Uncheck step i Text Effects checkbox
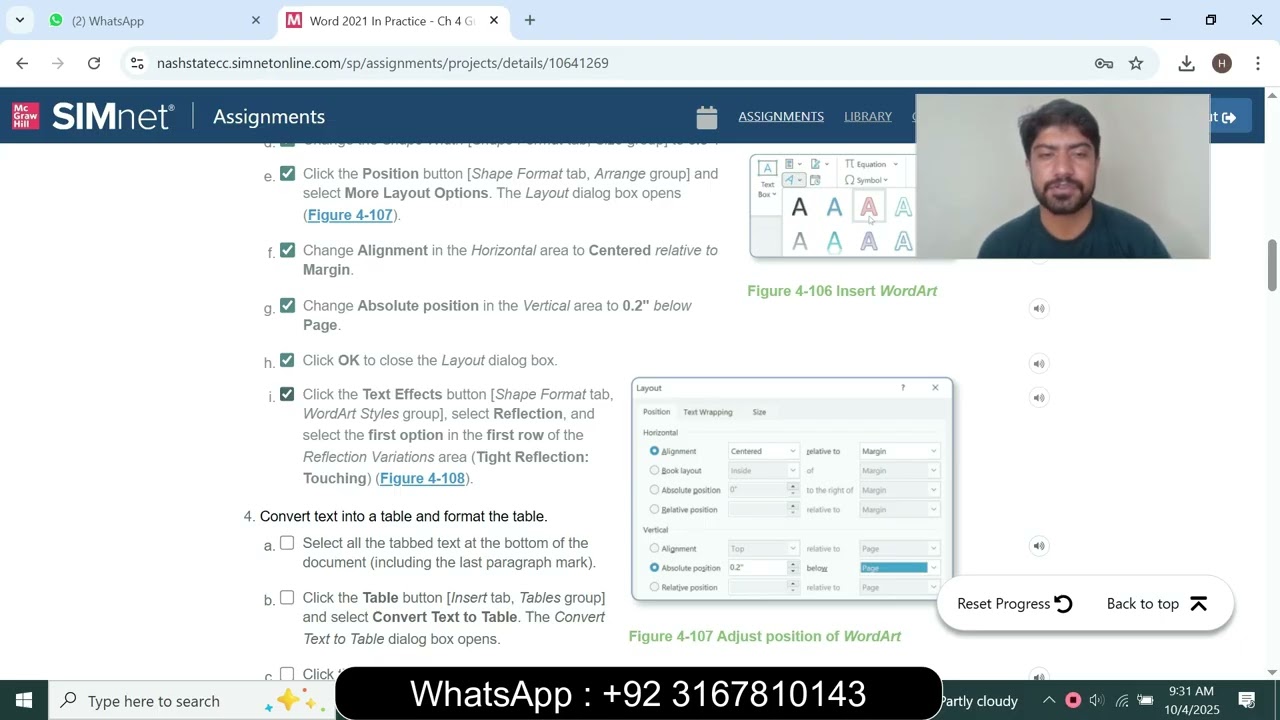 pyautogui.click(x=287, y=394)
